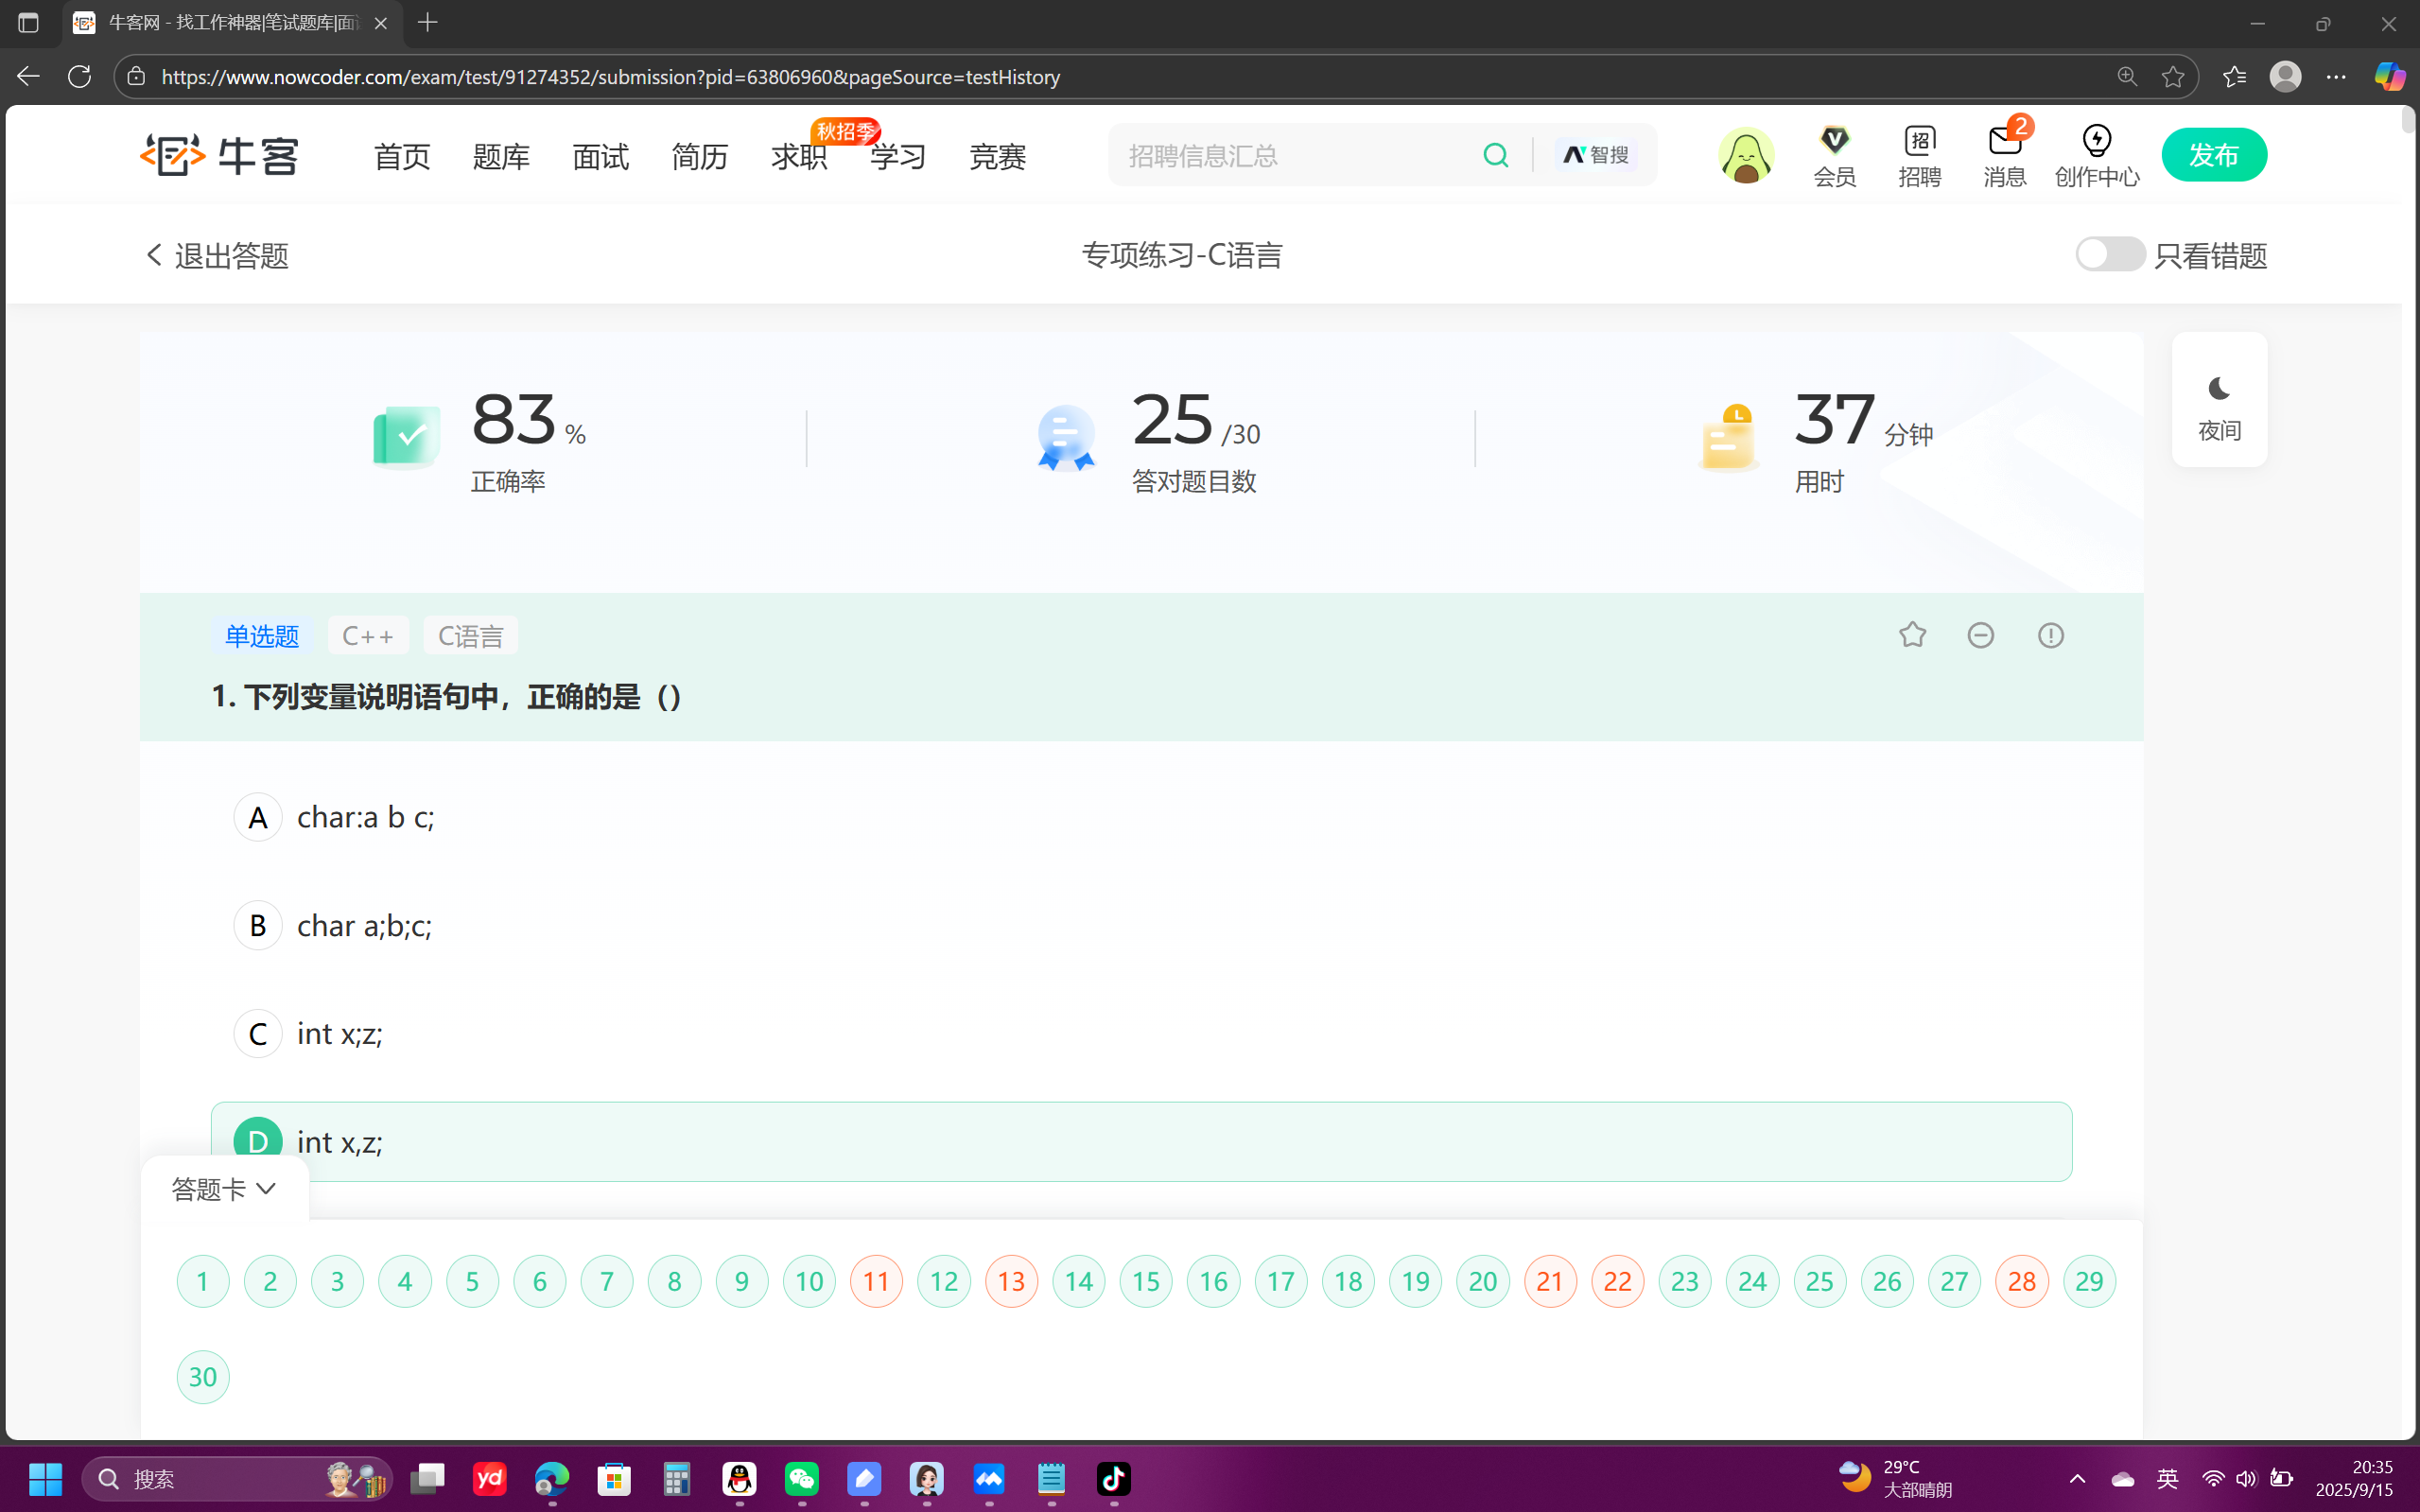Open the 求职 nav item
This screenshot has height=1512, width=2420.
click(x=799, y=156)
